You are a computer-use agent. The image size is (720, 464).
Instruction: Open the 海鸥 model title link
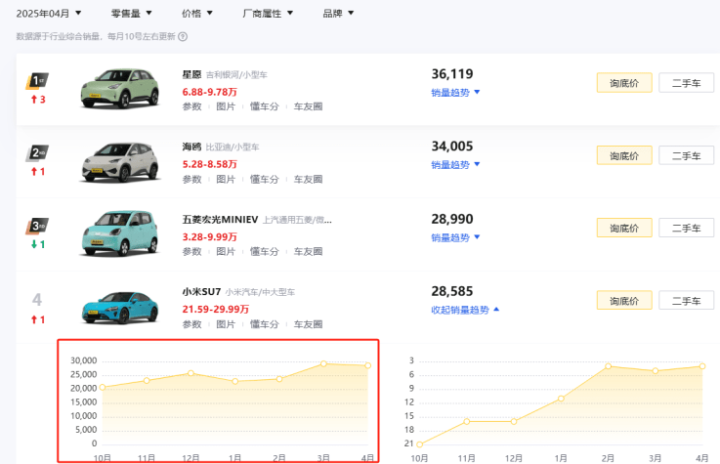pyautogui.click(x=192, y=147)
